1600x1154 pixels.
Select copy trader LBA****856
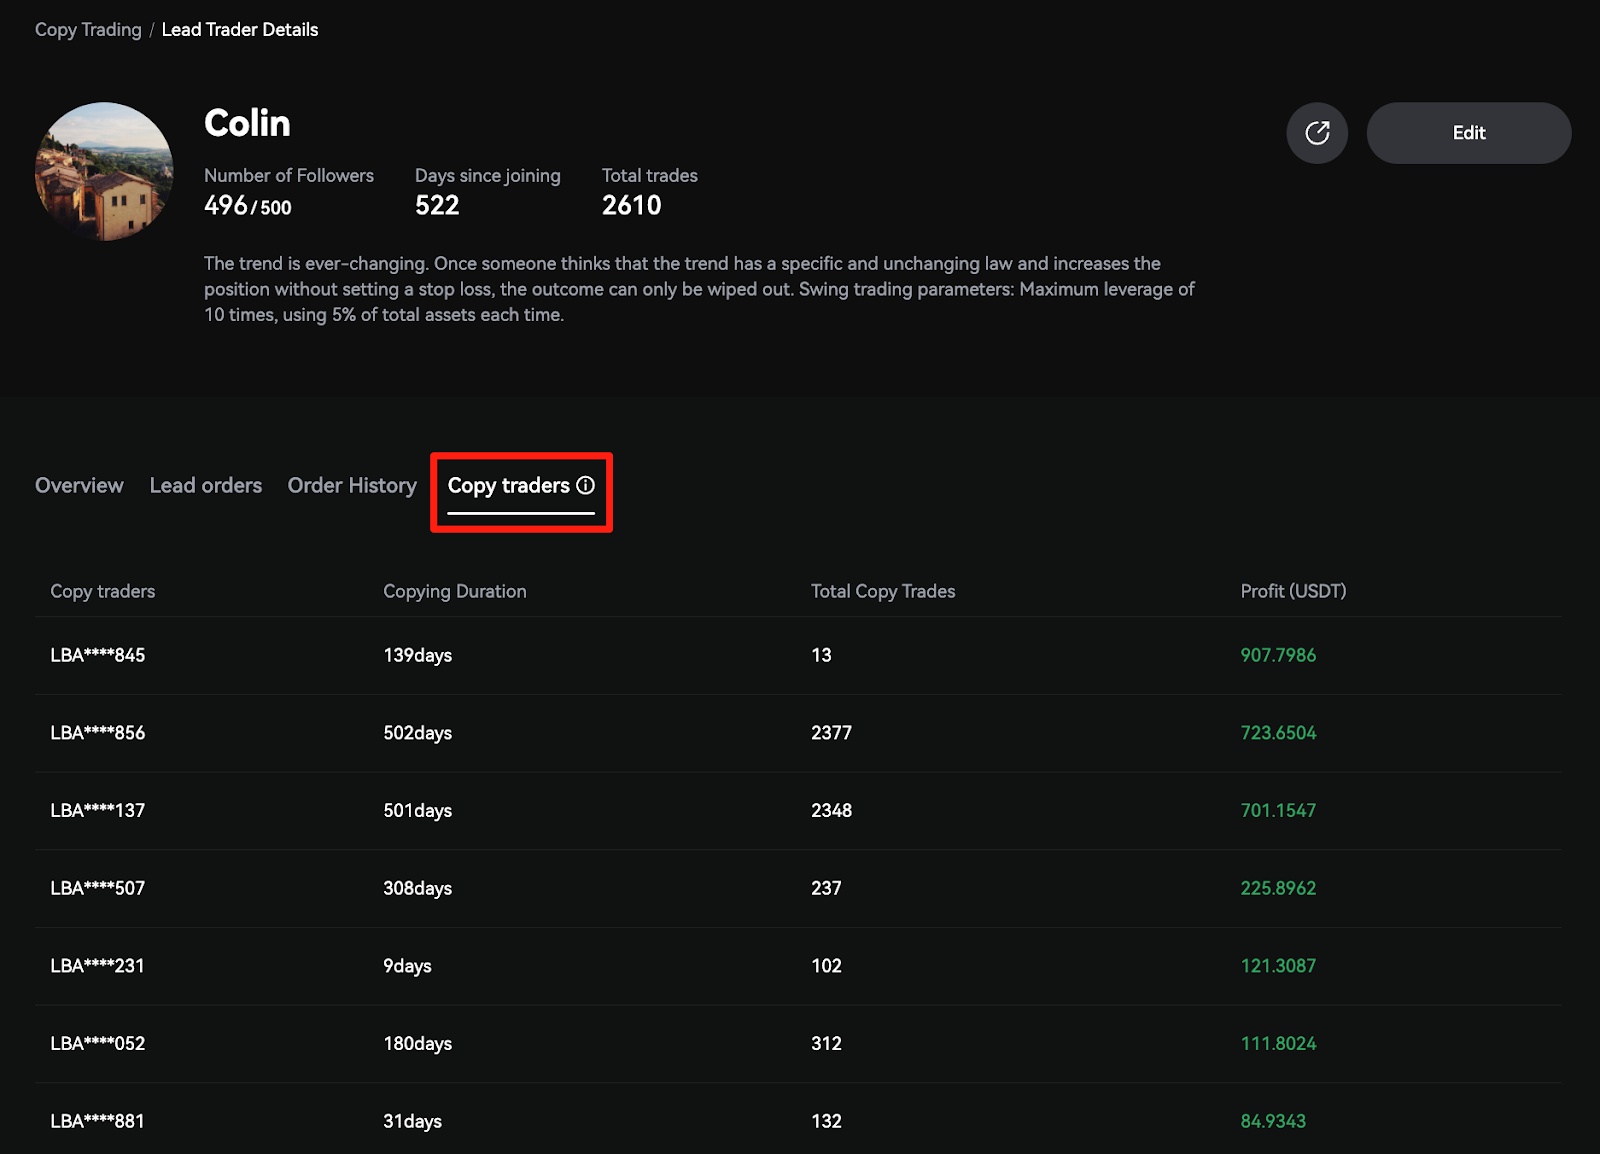(x=98, y=733)
